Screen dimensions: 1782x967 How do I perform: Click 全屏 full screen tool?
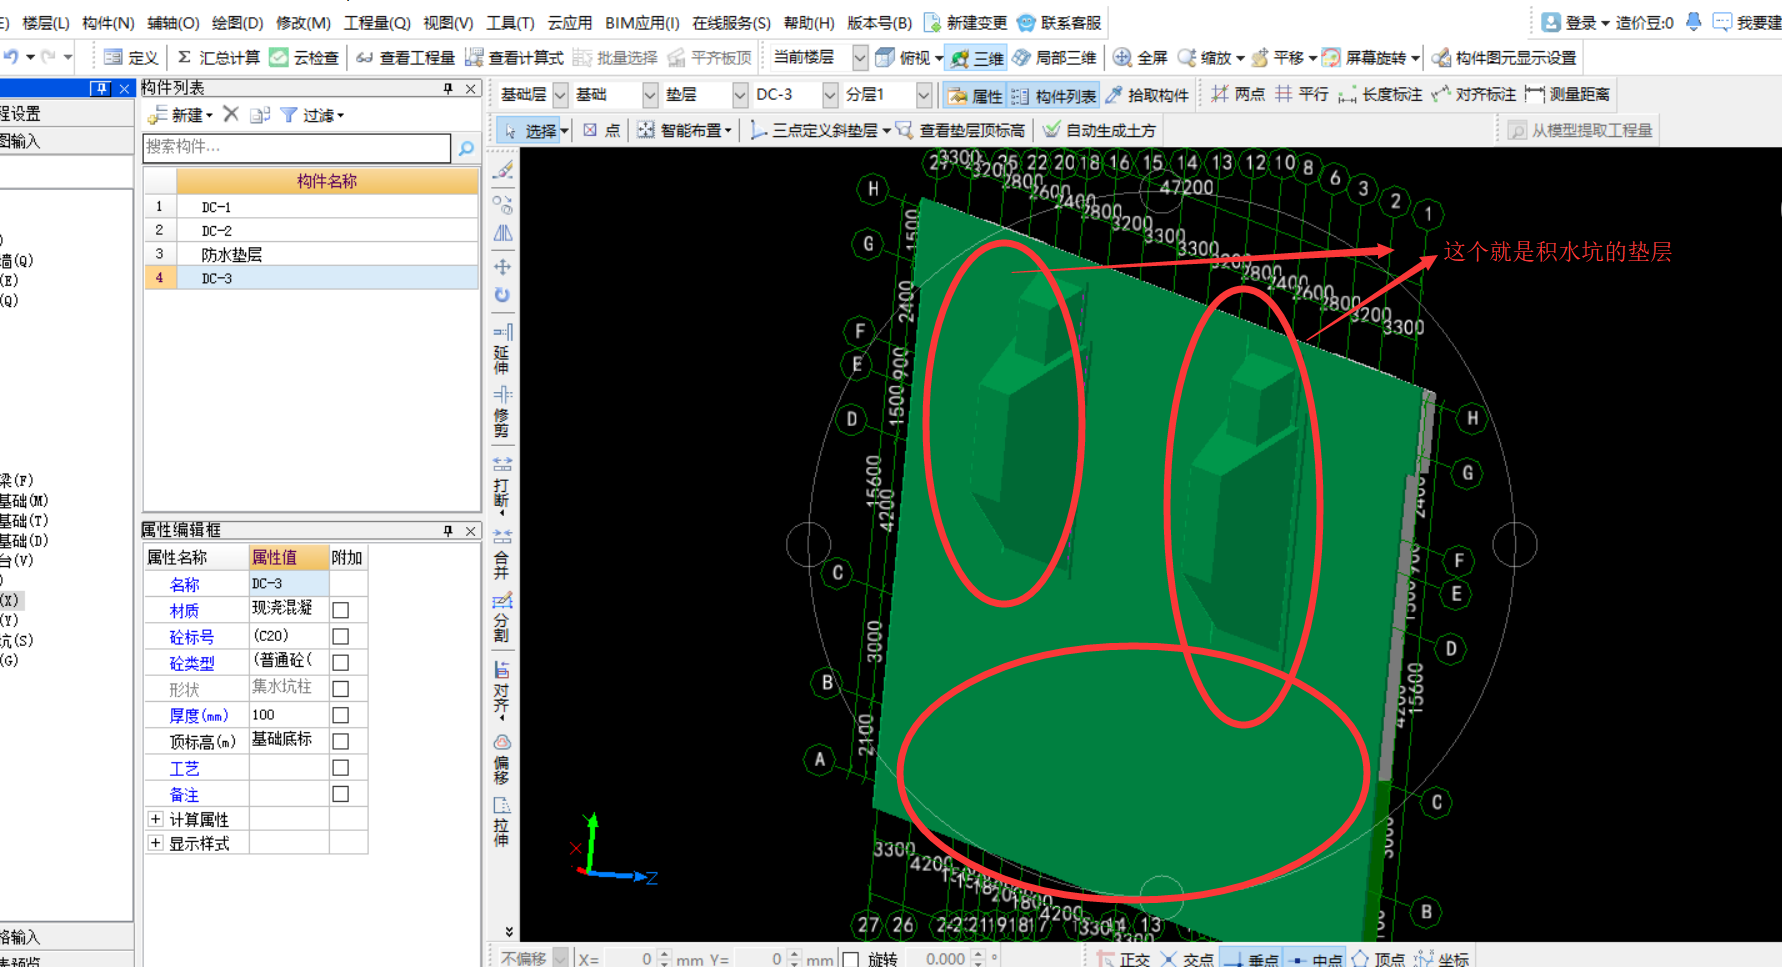pyautogui.click(x=1140, y=57)
